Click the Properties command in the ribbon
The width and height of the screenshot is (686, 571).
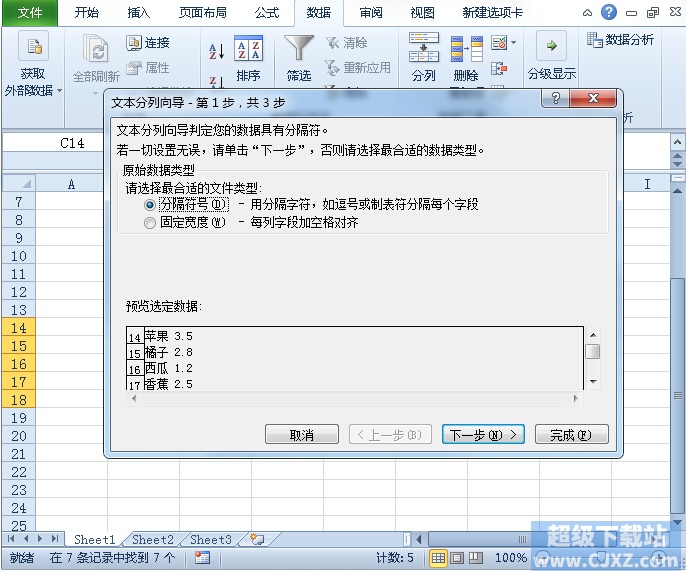pyautogui.click(x=148, y=67)
